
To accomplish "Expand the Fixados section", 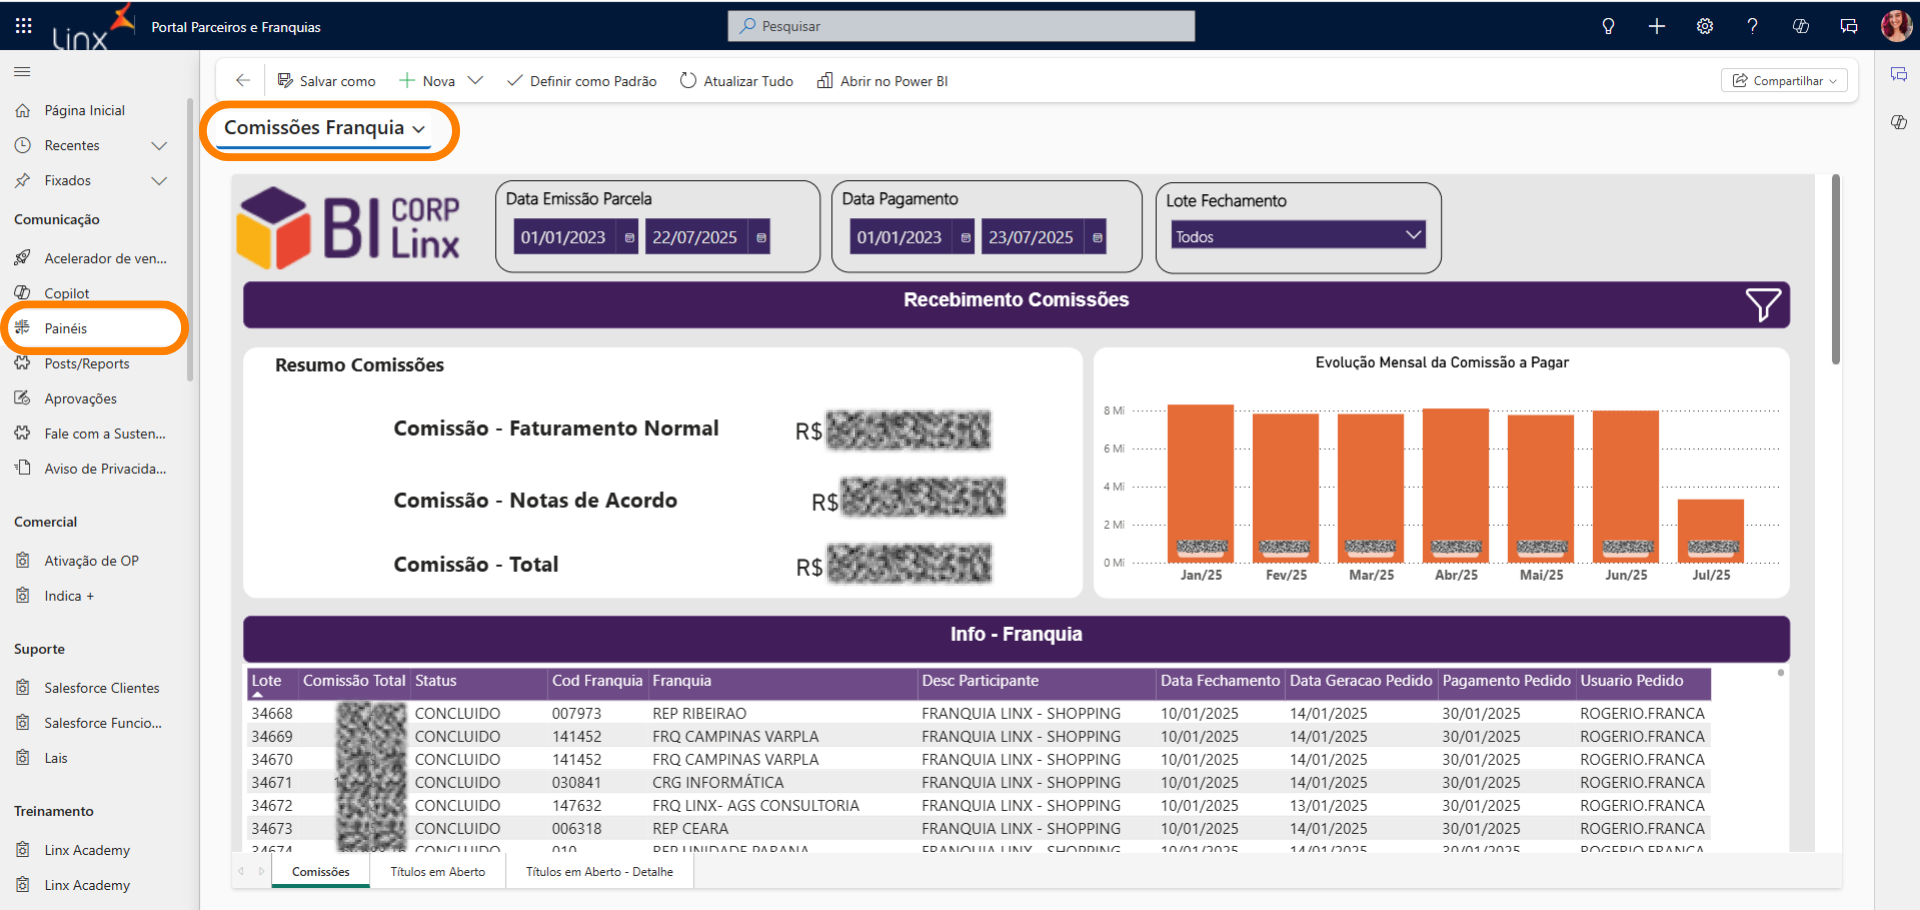I will click(159, 180).
